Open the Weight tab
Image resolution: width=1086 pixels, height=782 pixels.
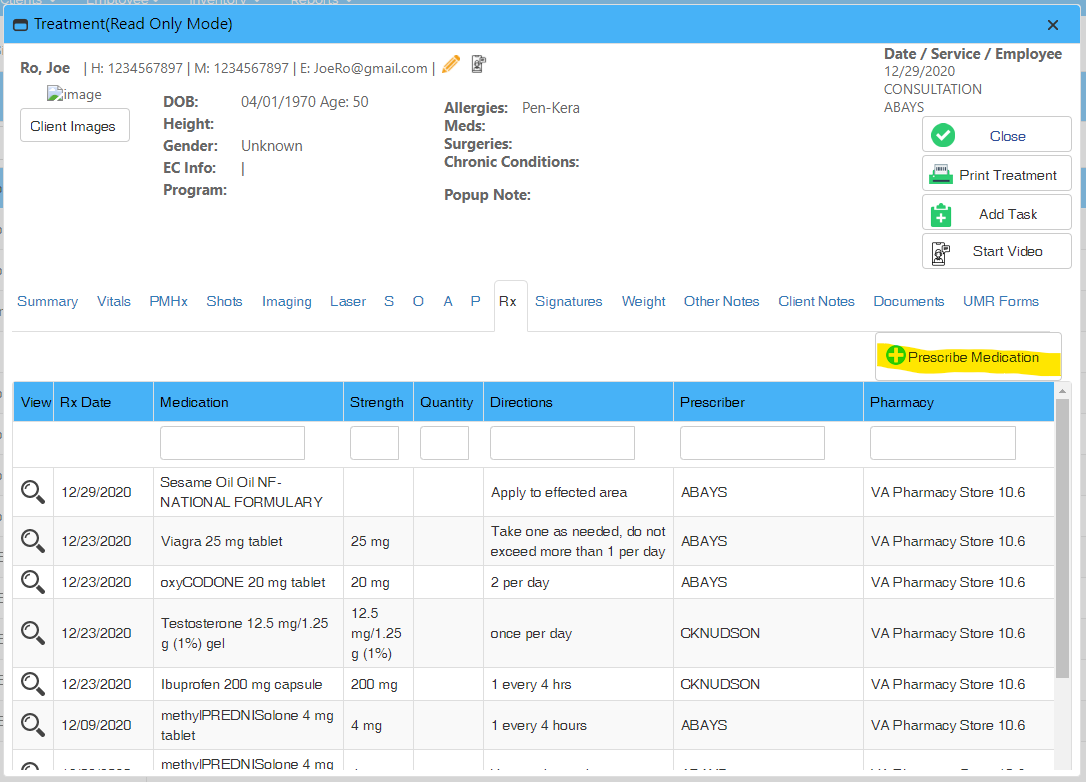[643, 301]
